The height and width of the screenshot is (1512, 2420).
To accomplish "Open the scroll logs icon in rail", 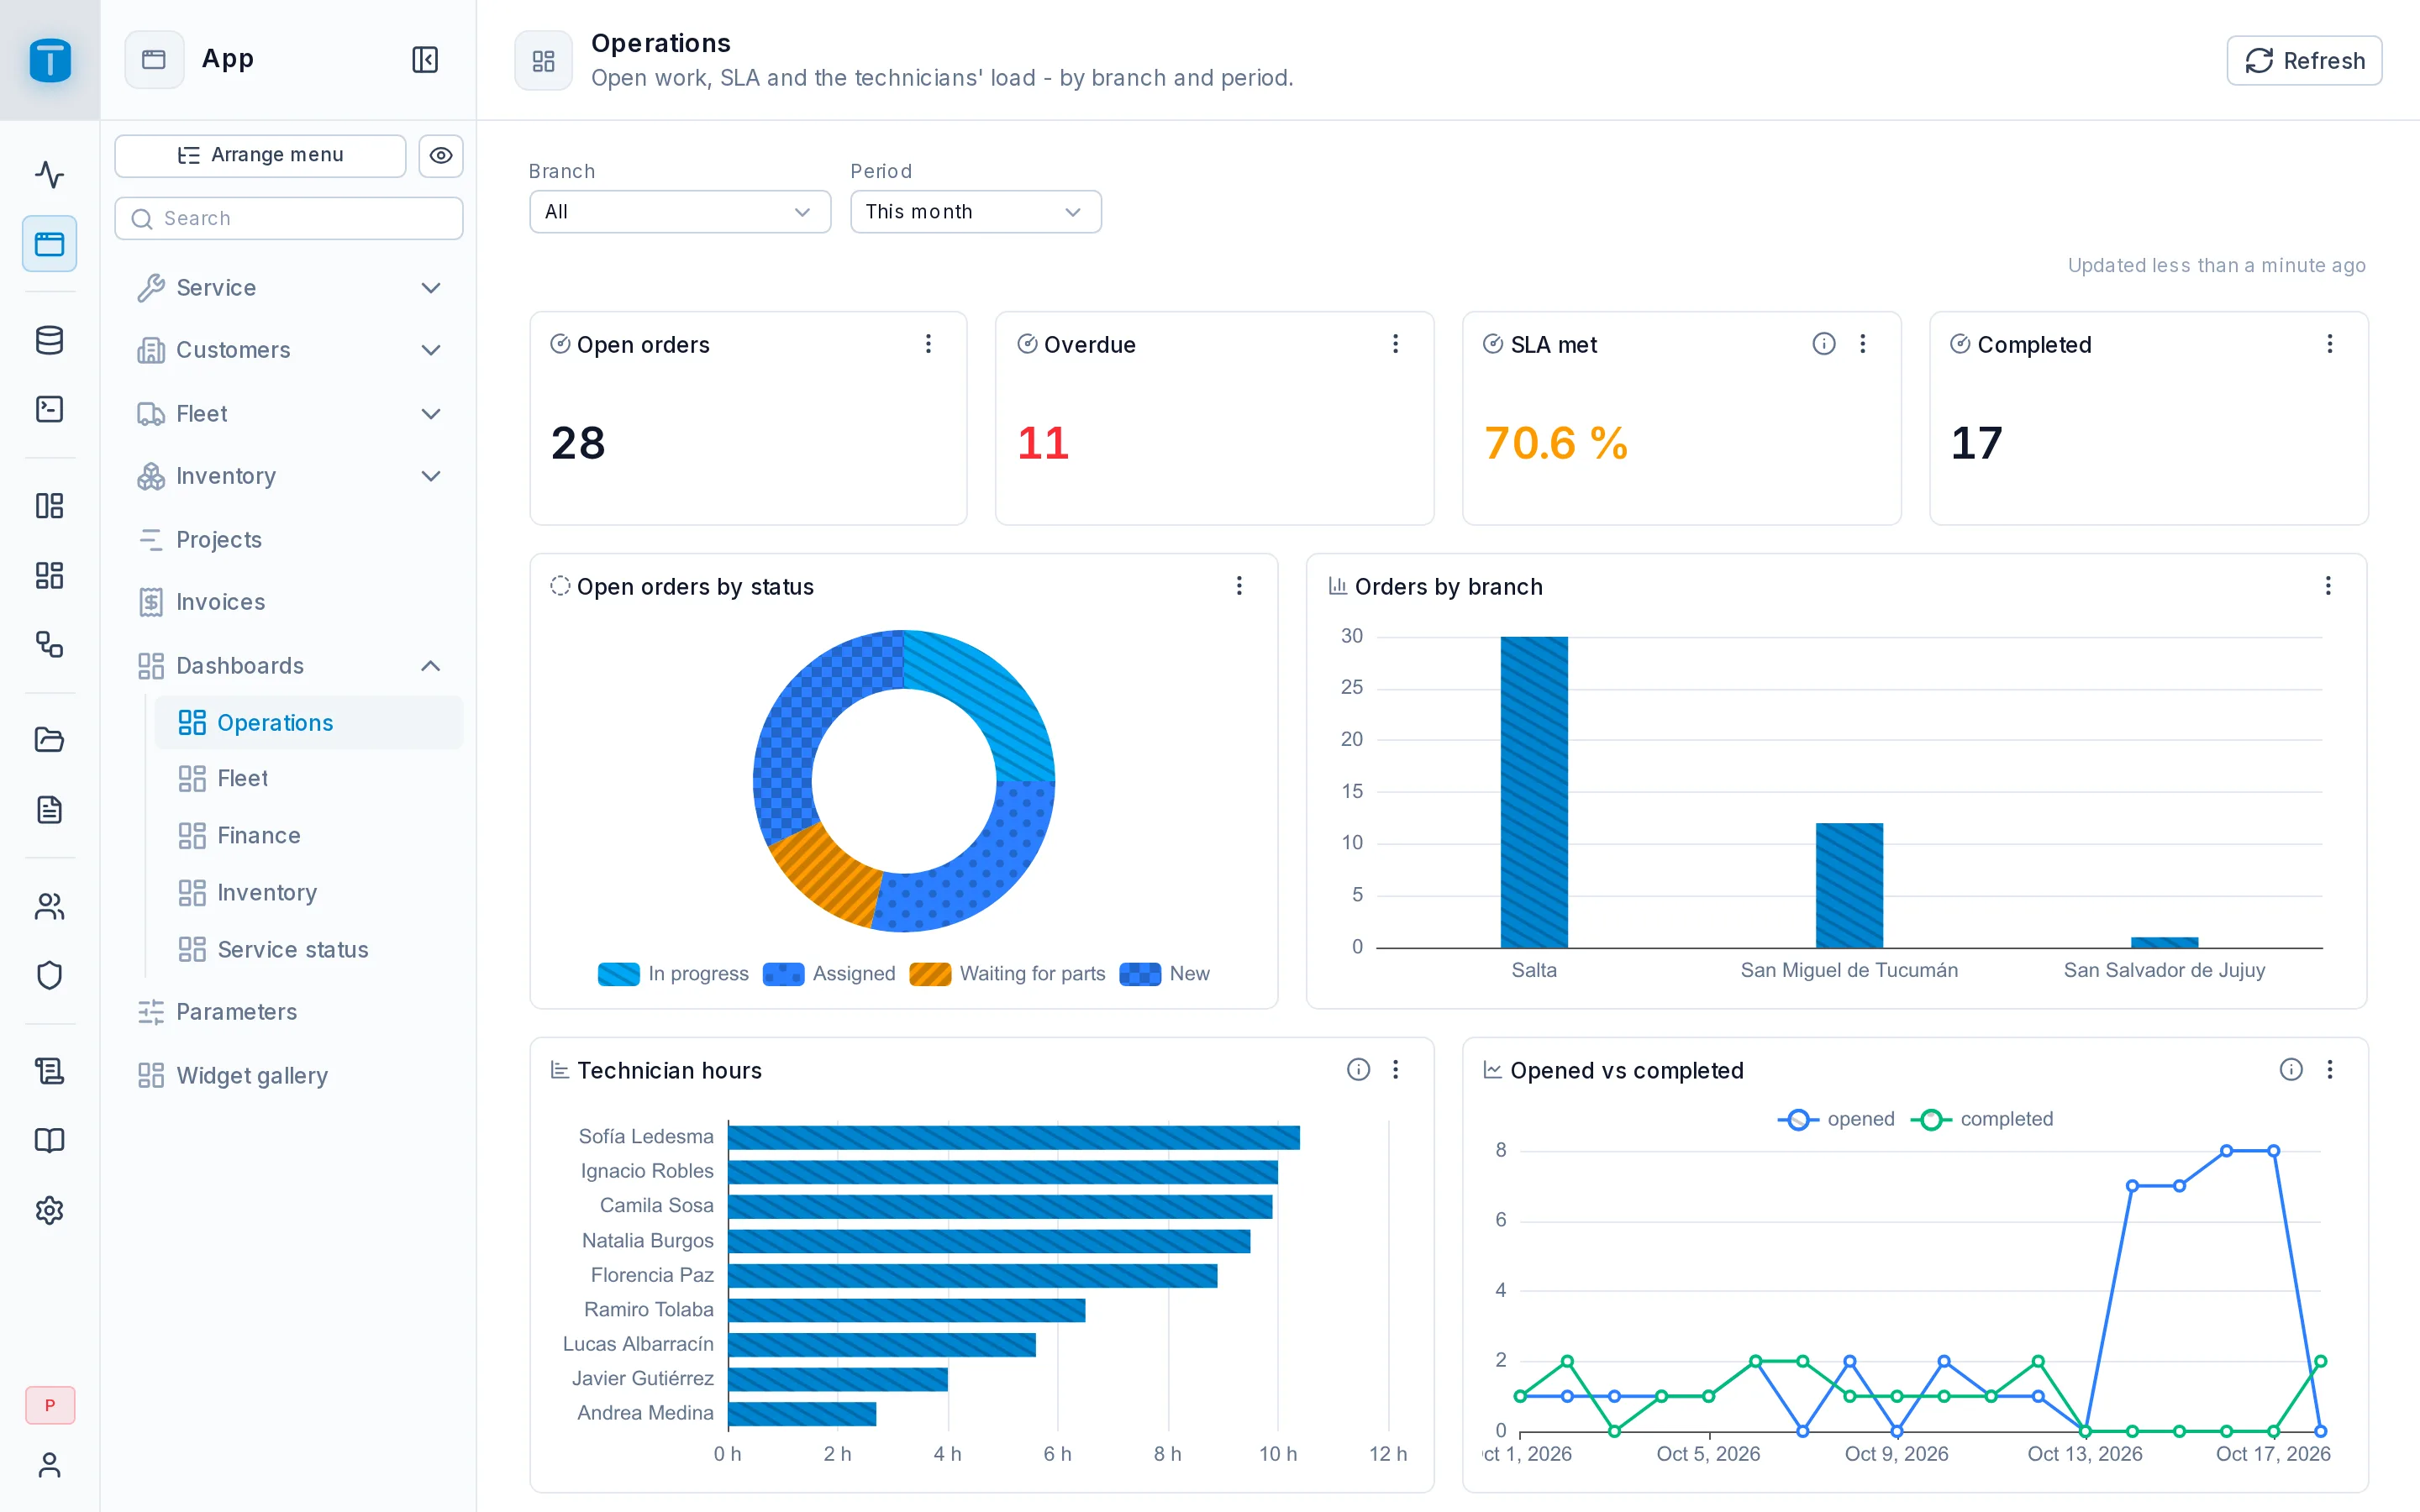I will point(49,1071).
